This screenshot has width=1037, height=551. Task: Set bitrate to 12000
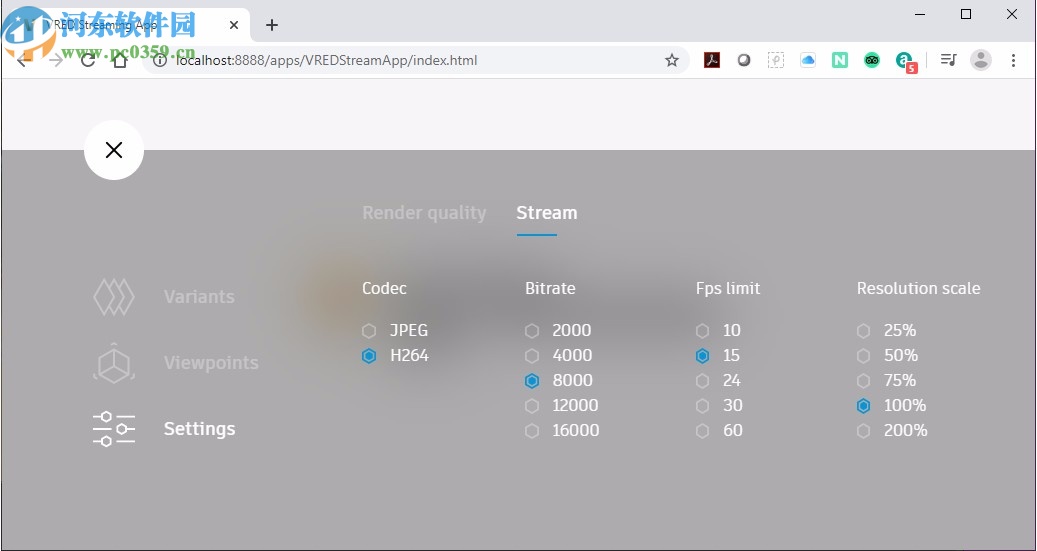(561, 405)
